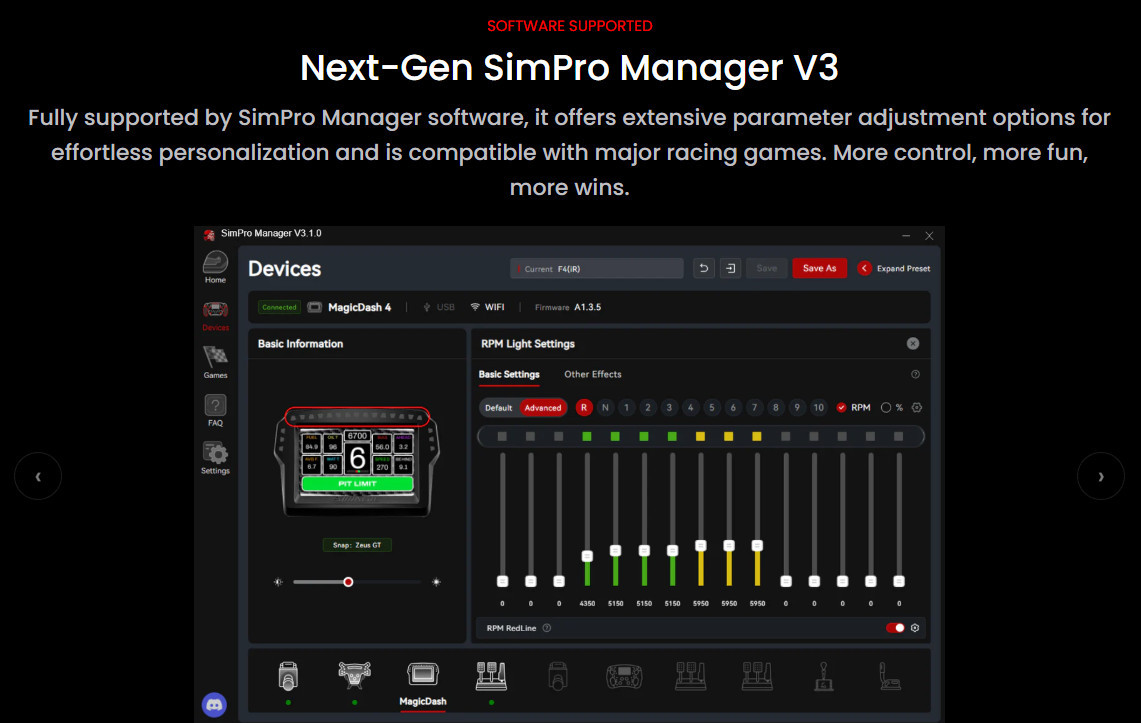1141x723 pixels.
Task: Close the RPM Light Settings panel
Action: point(913,343)
